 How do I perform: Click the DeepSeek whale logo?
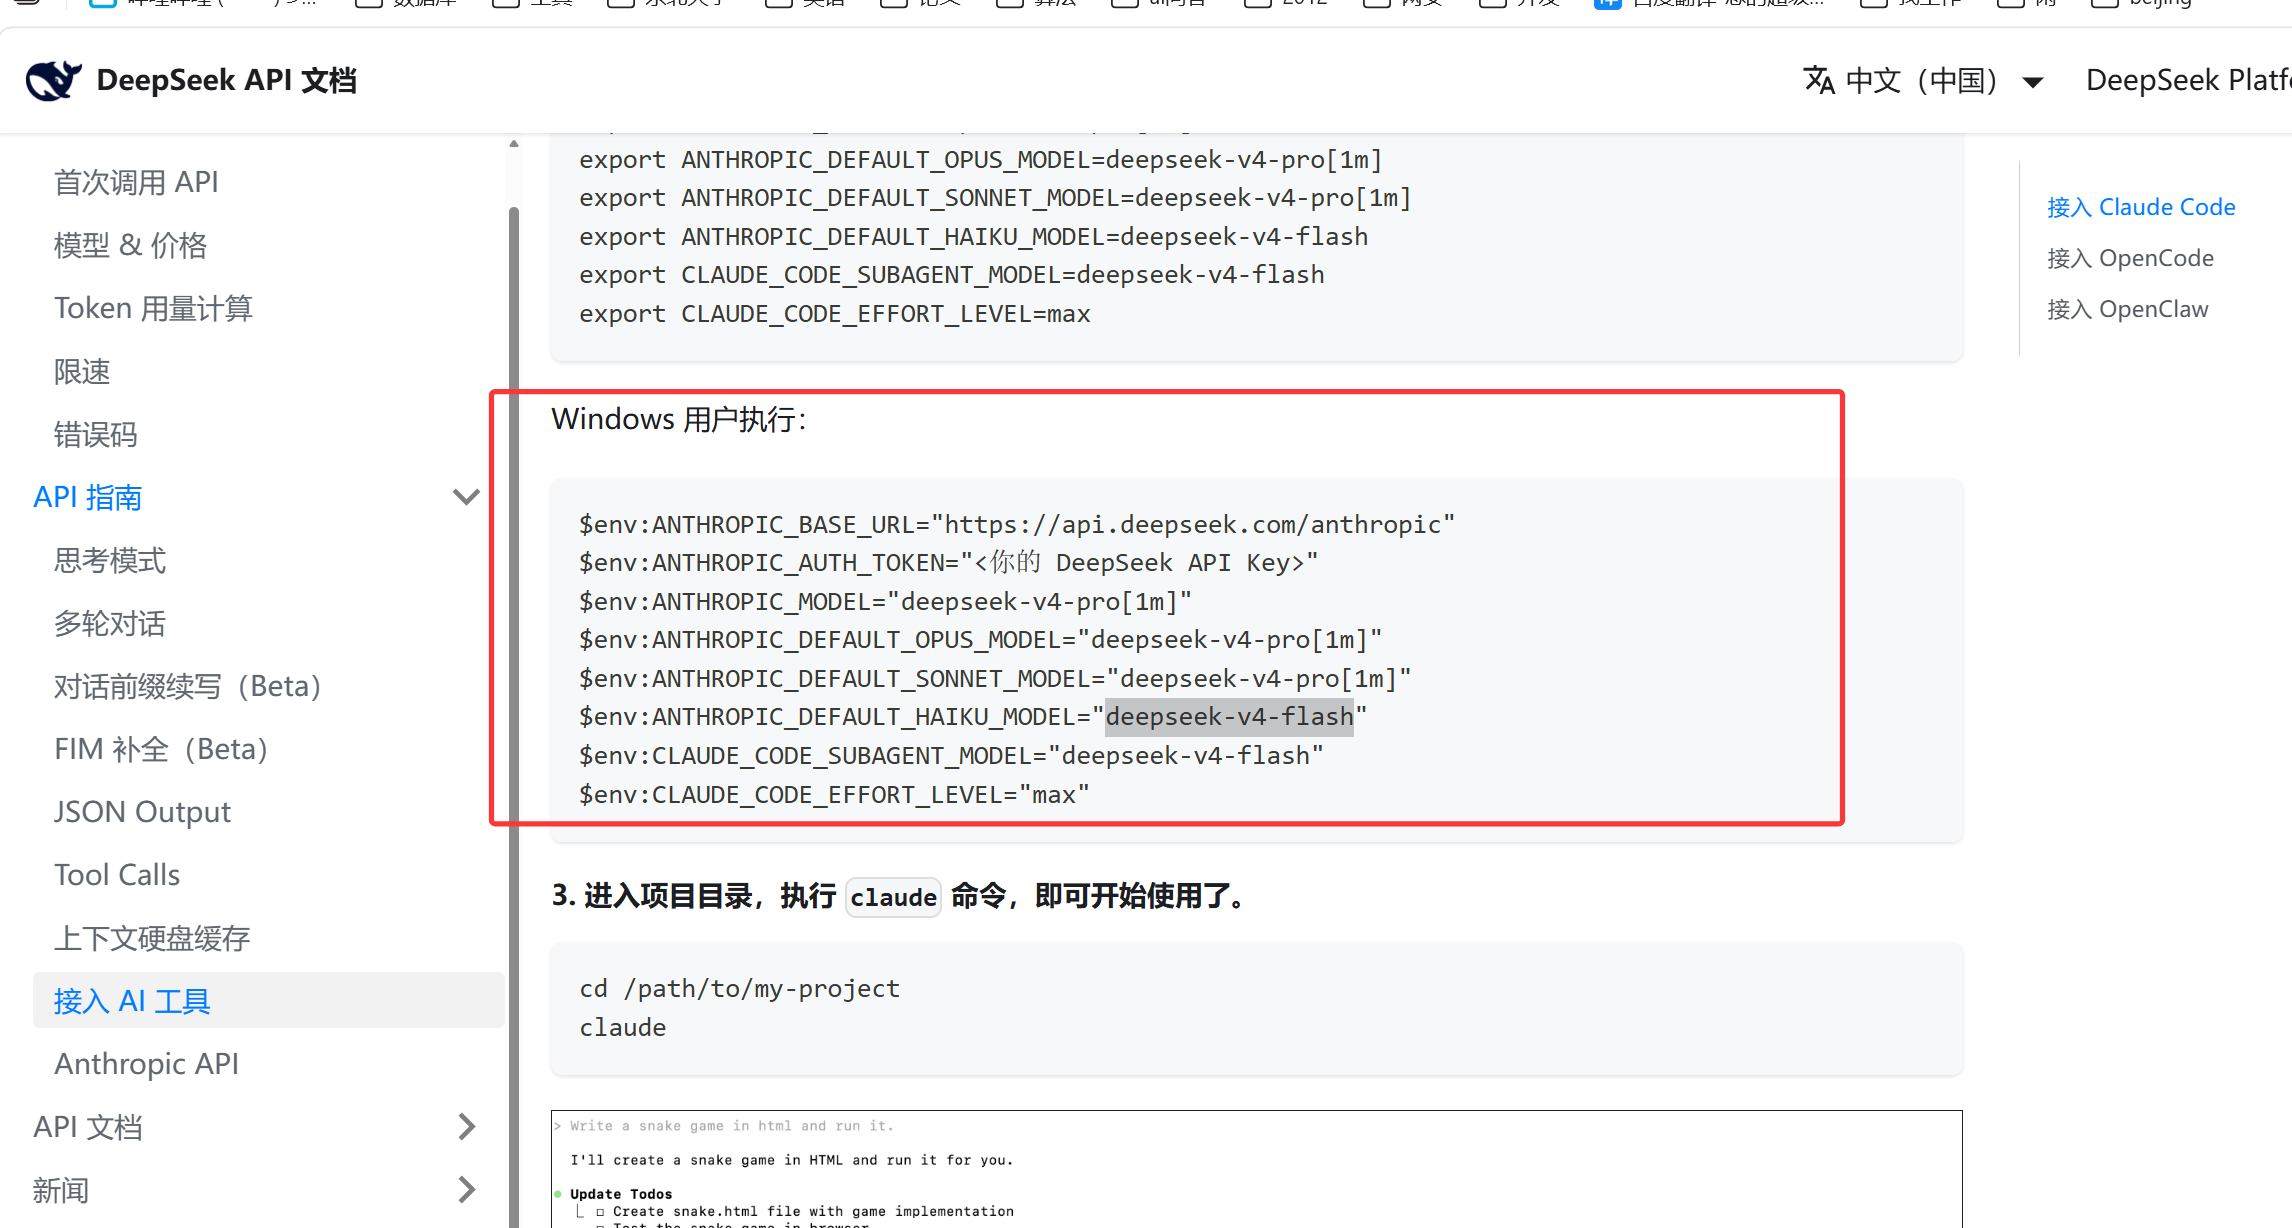click(x=54, y=80)
